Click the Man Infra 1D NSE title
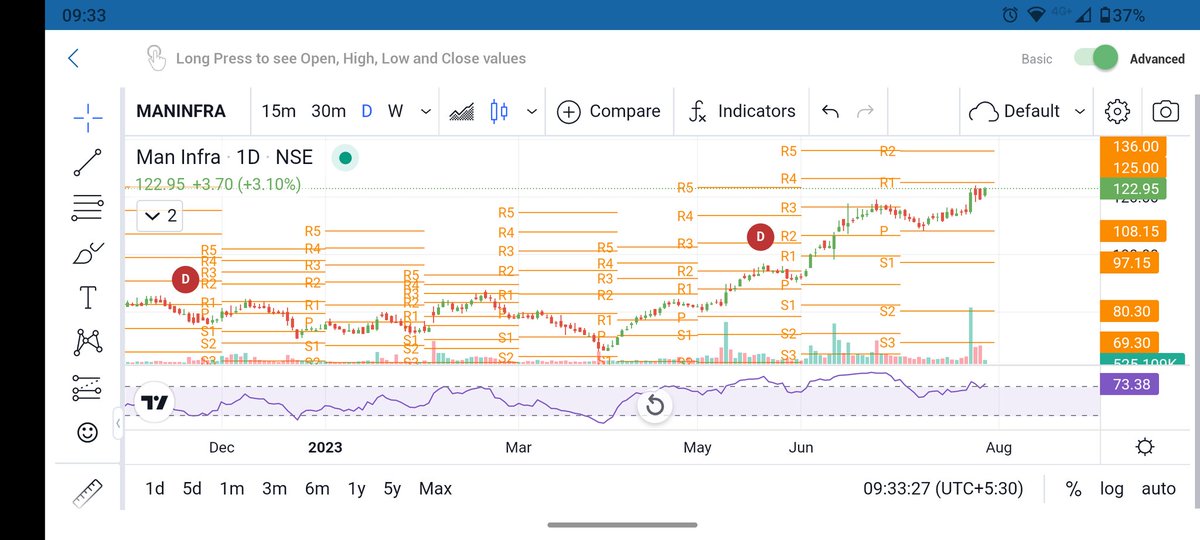Image resolution: width=1200 pixels, height=540 pixels. 224,157
